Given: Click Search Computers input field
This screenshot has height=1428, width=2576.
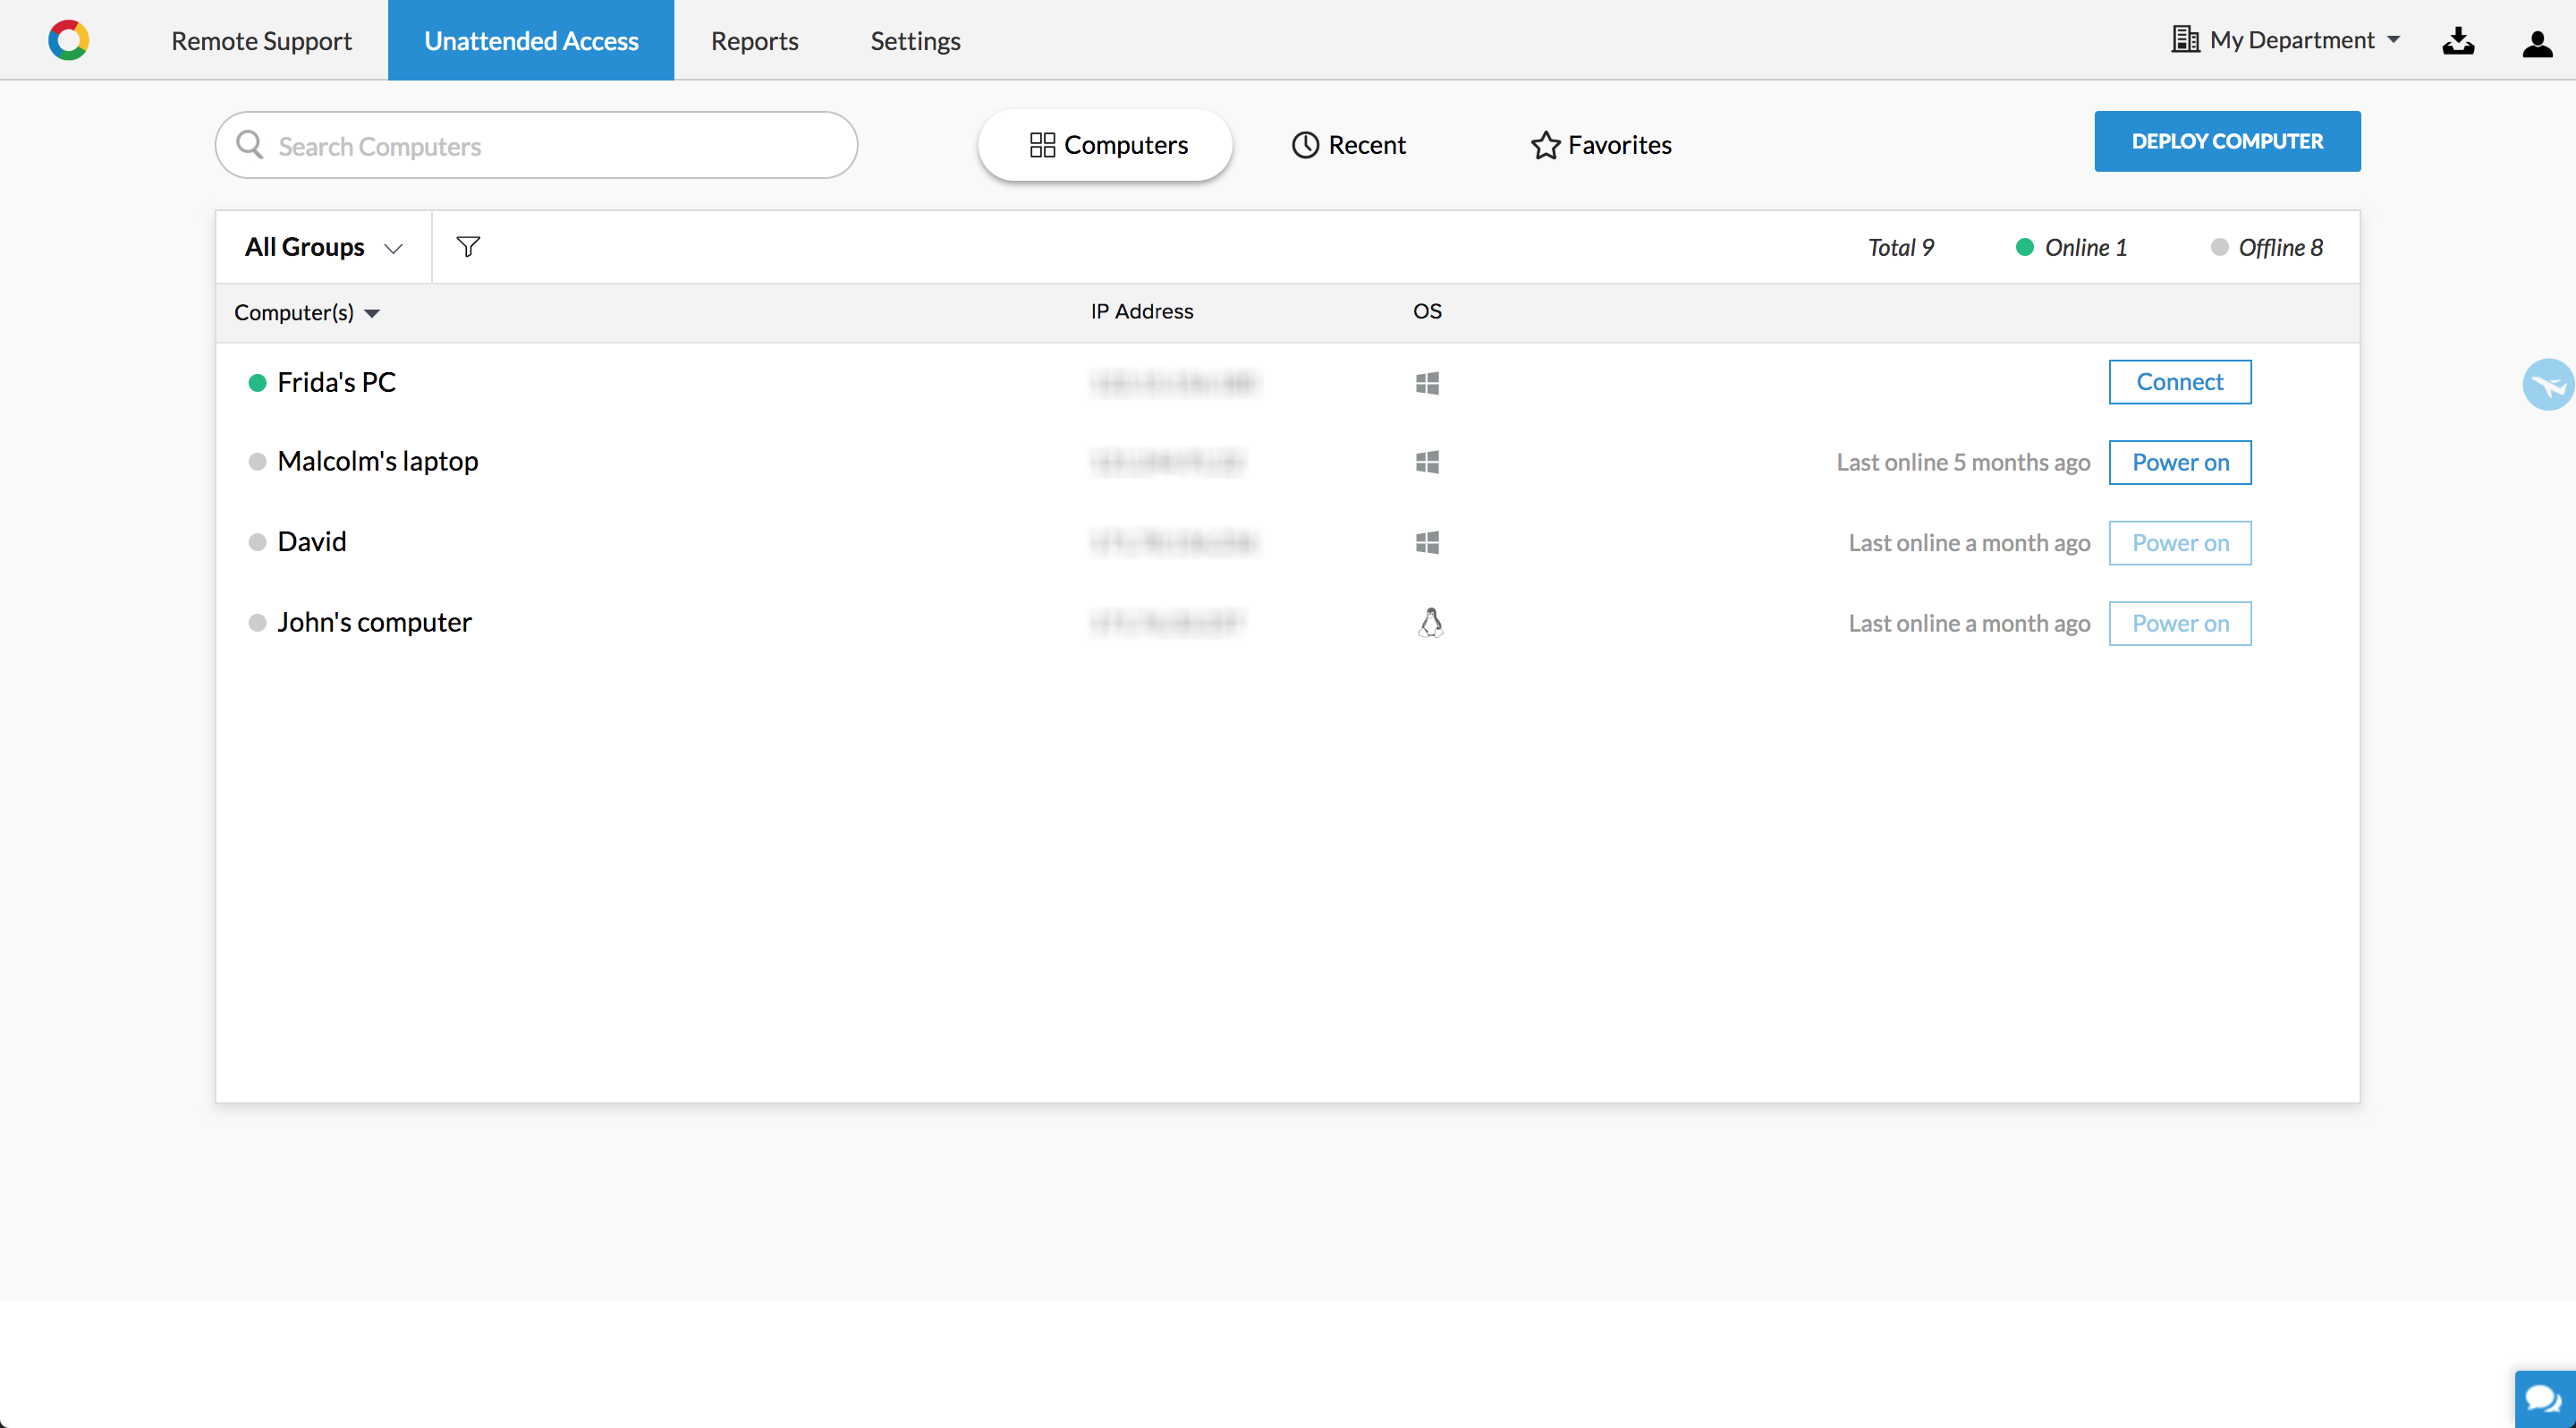Looking at the screenshot, I should click(536, 144).
